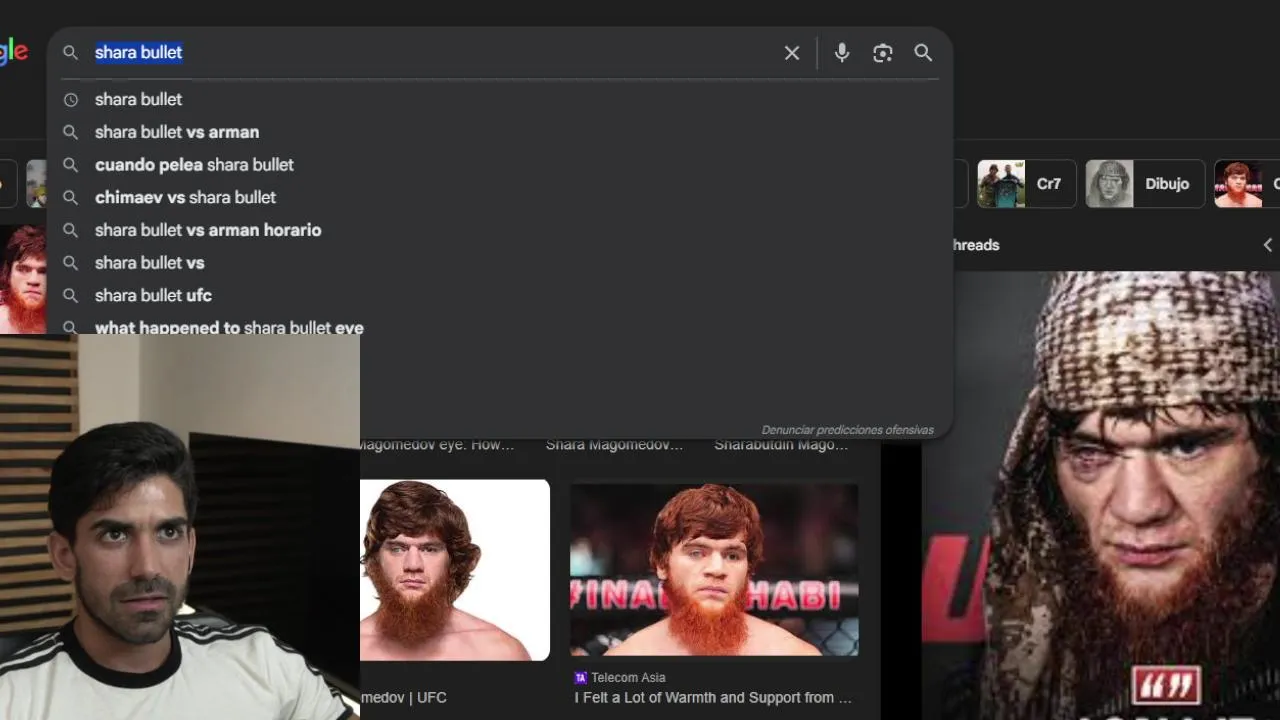
Task: Click clock icon beside 'shara bullet' history entry
Action: point(70,100)
